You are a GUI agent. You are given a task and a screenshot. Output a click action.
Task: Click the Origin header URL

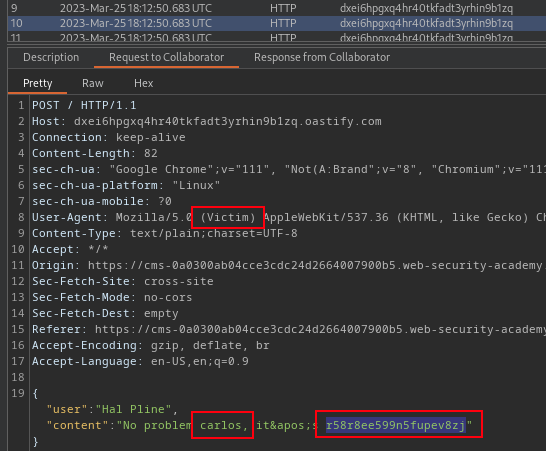(317, 266)
